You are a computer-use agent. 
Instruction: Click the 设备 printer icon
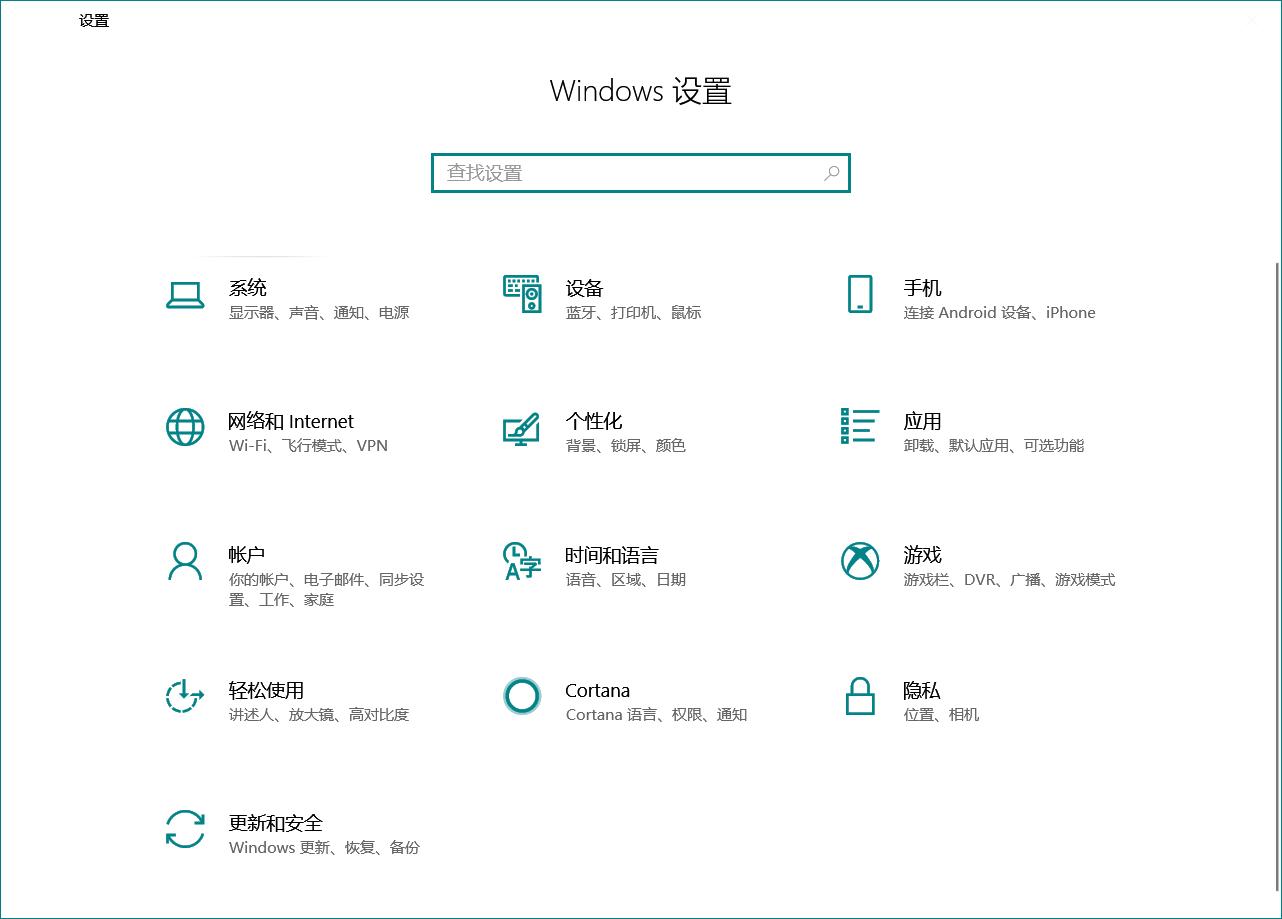[521, 295]
